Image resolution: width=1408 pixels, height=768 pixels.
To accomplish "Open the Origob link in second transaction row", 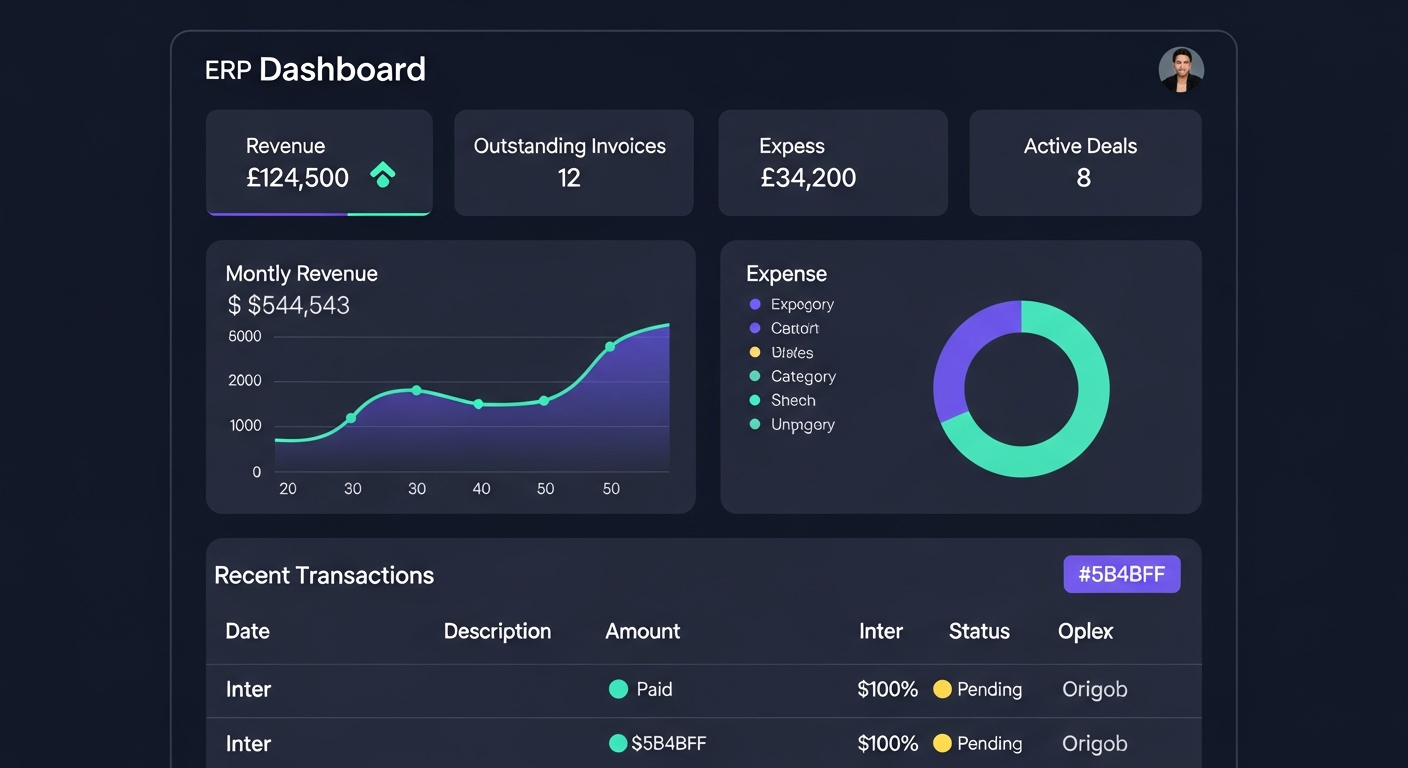I will (x=1094, y=743).
